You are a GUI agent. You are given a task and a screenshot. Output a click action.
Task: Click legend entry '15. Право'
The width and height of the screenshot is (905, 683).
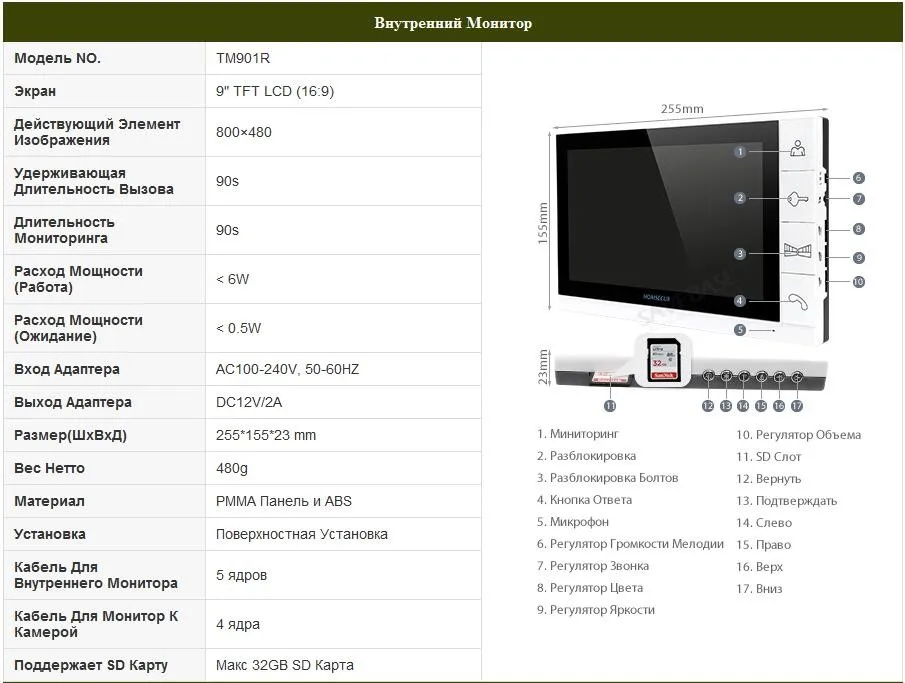click(x=764, y=544)
